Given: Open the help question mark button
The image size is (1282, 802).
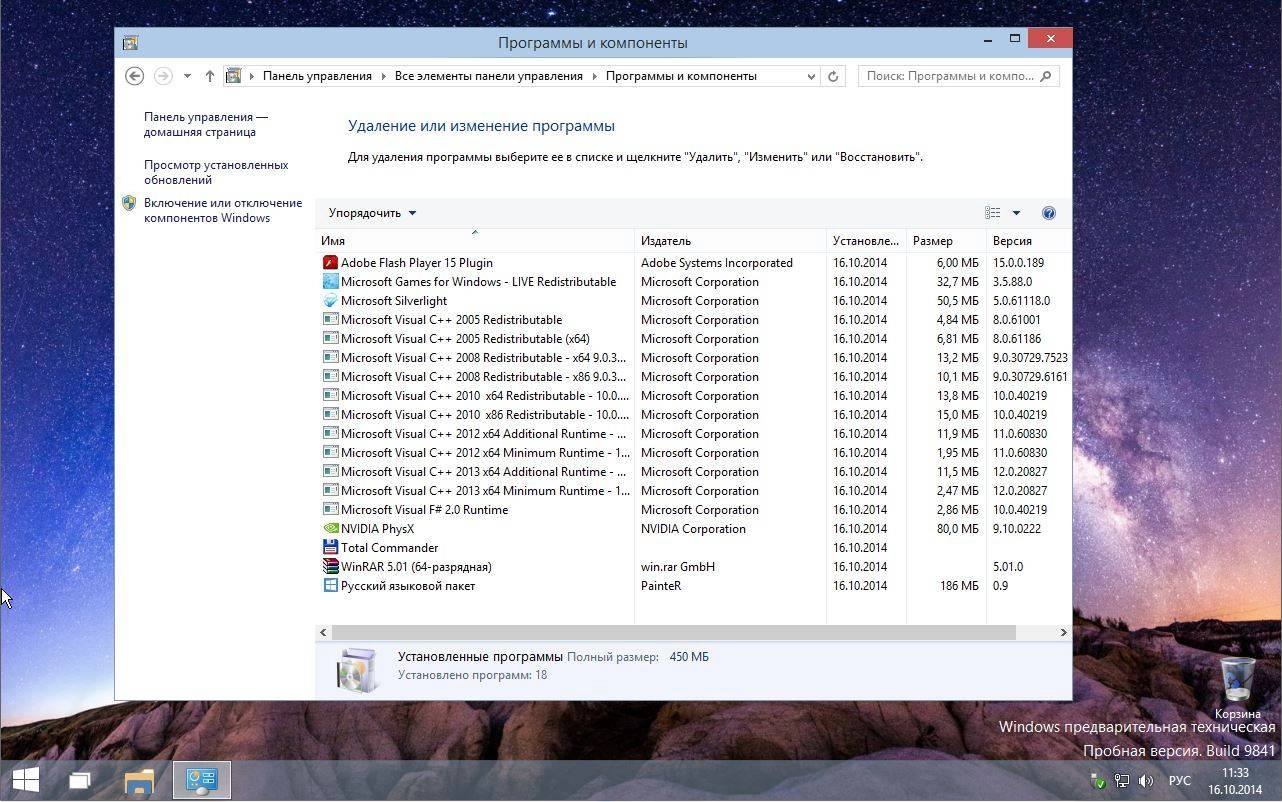Looking at the screenshot, I should coord(1048,213).
